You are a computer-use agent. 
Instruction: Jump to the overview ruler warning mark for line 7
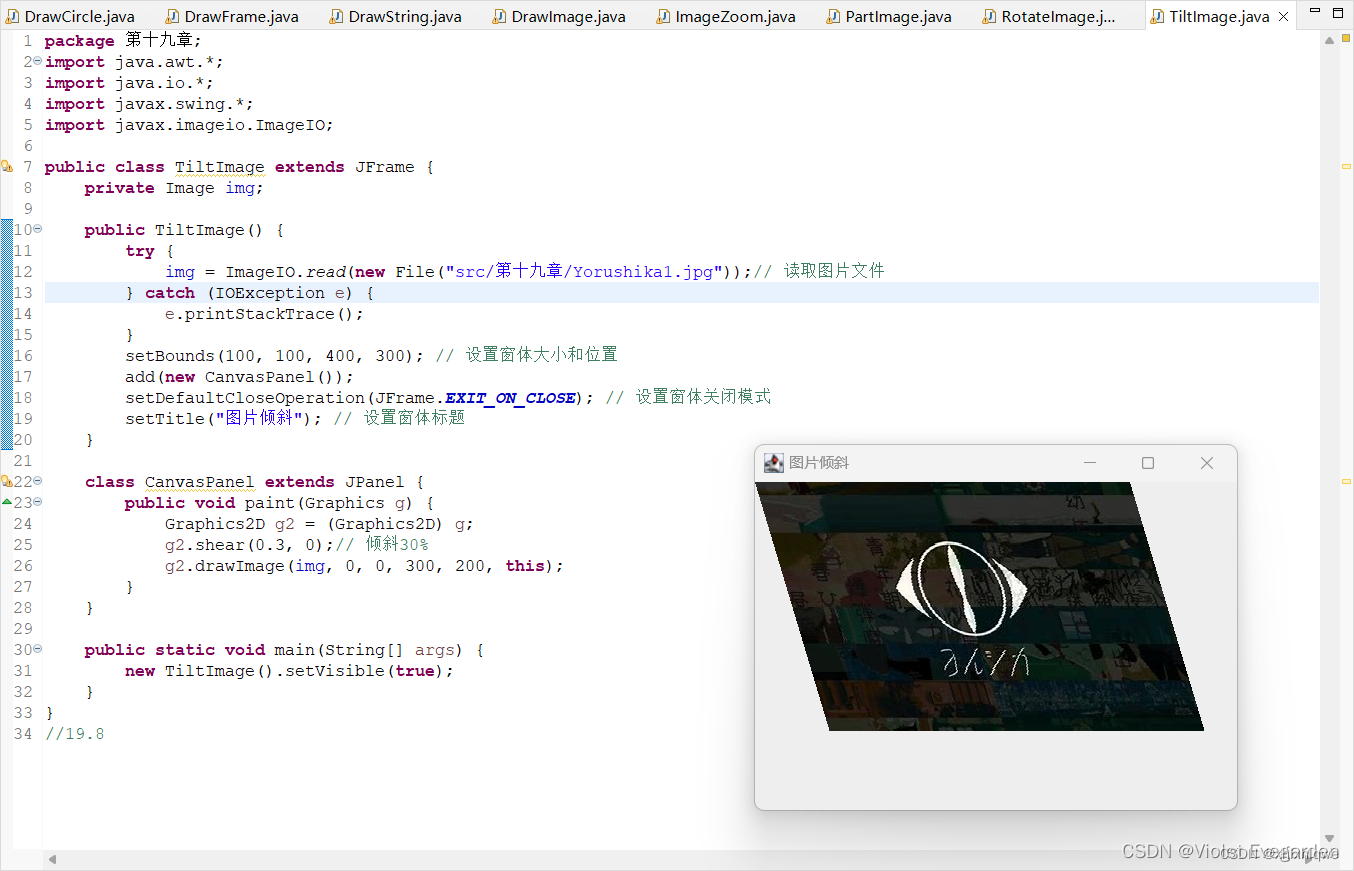1346,166
